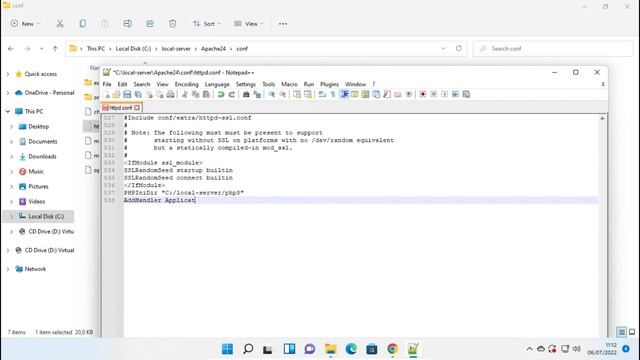Click the Print icon in Notepad++ toolbar
640x360 pixels.
coord(171,95)
